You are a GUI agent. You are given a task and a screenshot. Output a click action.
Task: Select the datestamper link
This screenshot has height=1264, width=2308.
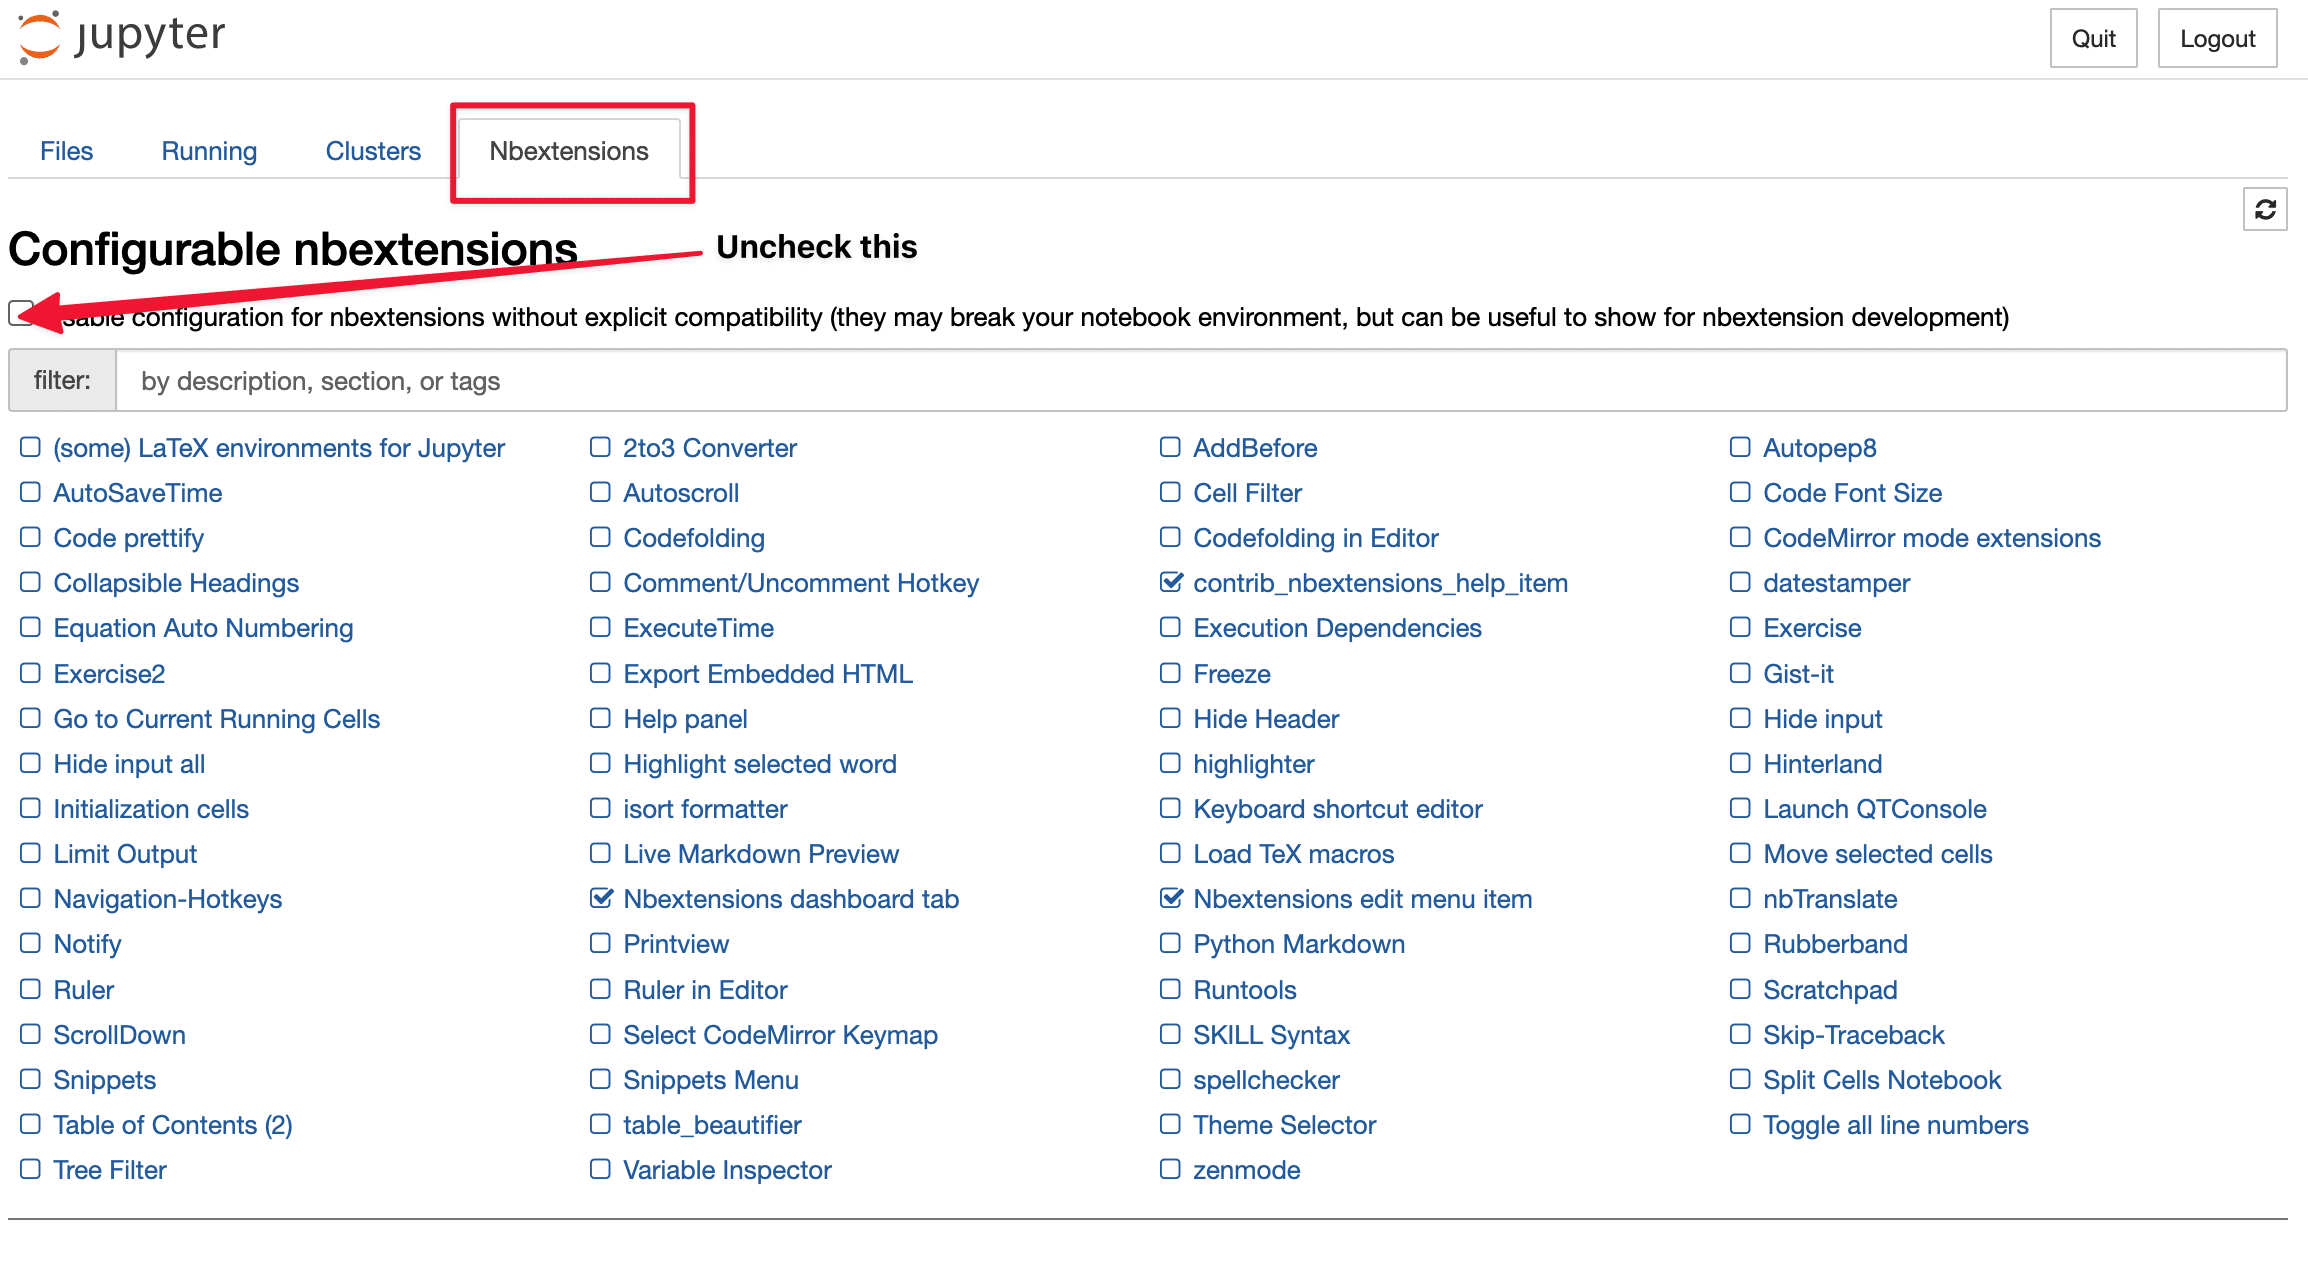click(x=1837, y=583)
